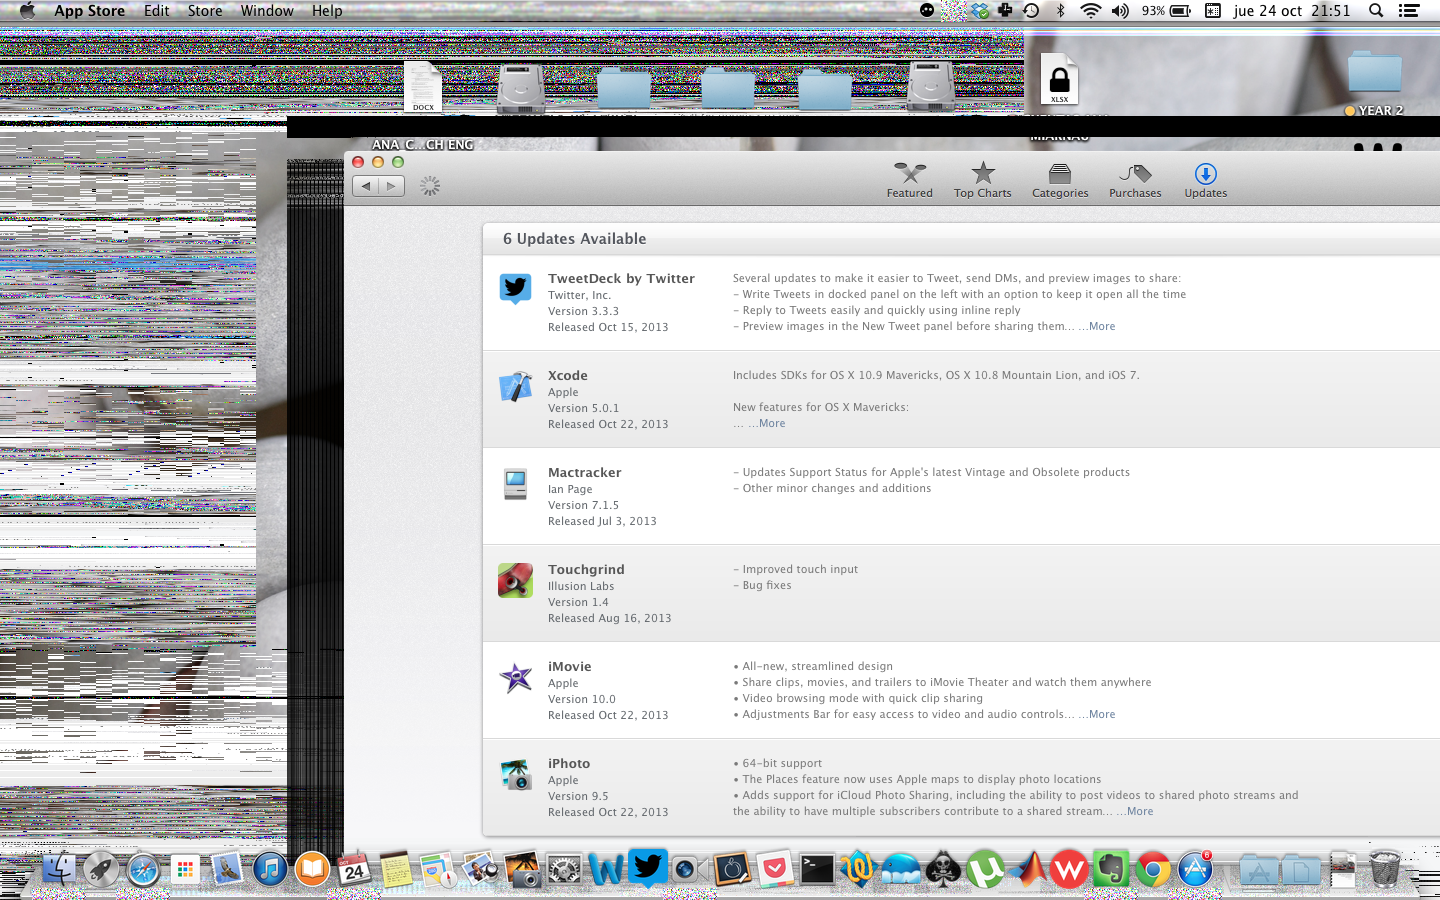Open the Edit menu

click(x=156, y=10)
